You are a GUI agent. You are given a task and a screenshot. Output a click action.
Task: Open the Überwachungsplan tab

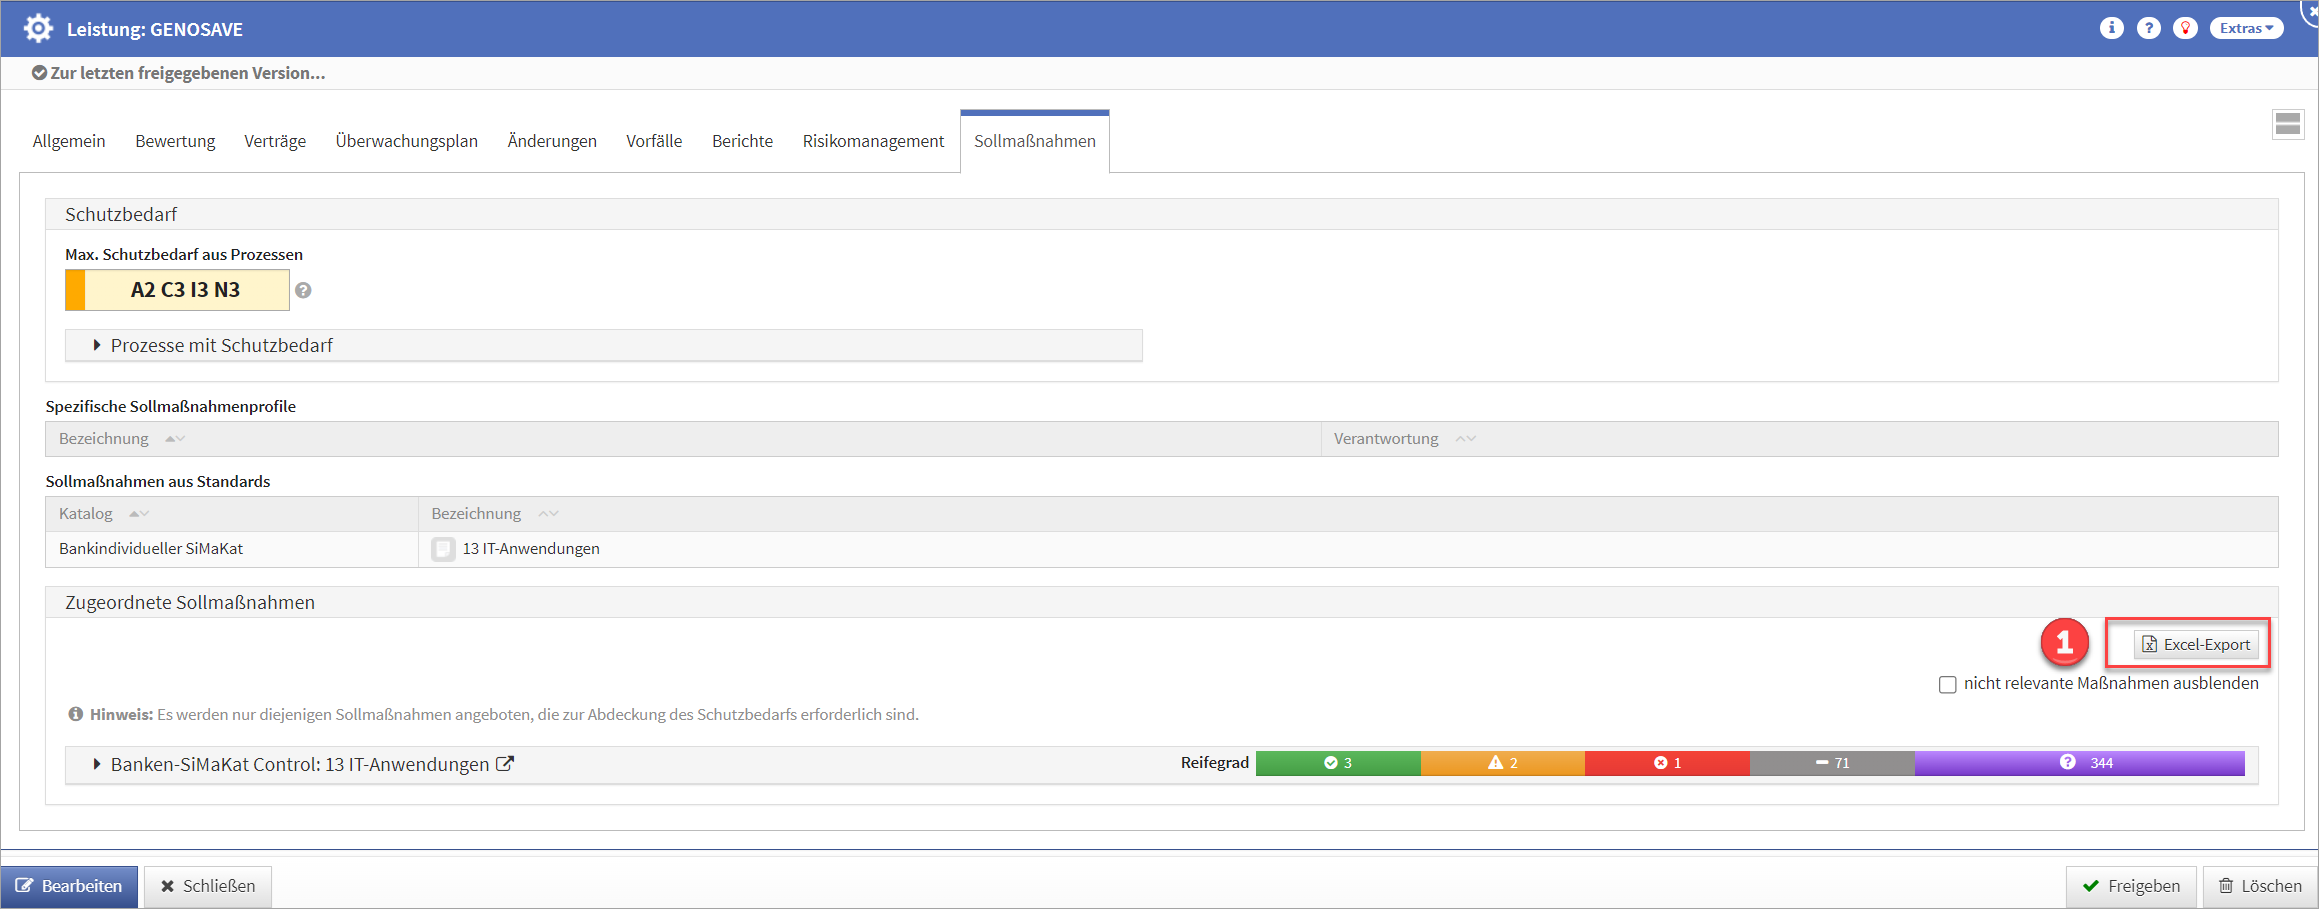(x=406, y=141)
